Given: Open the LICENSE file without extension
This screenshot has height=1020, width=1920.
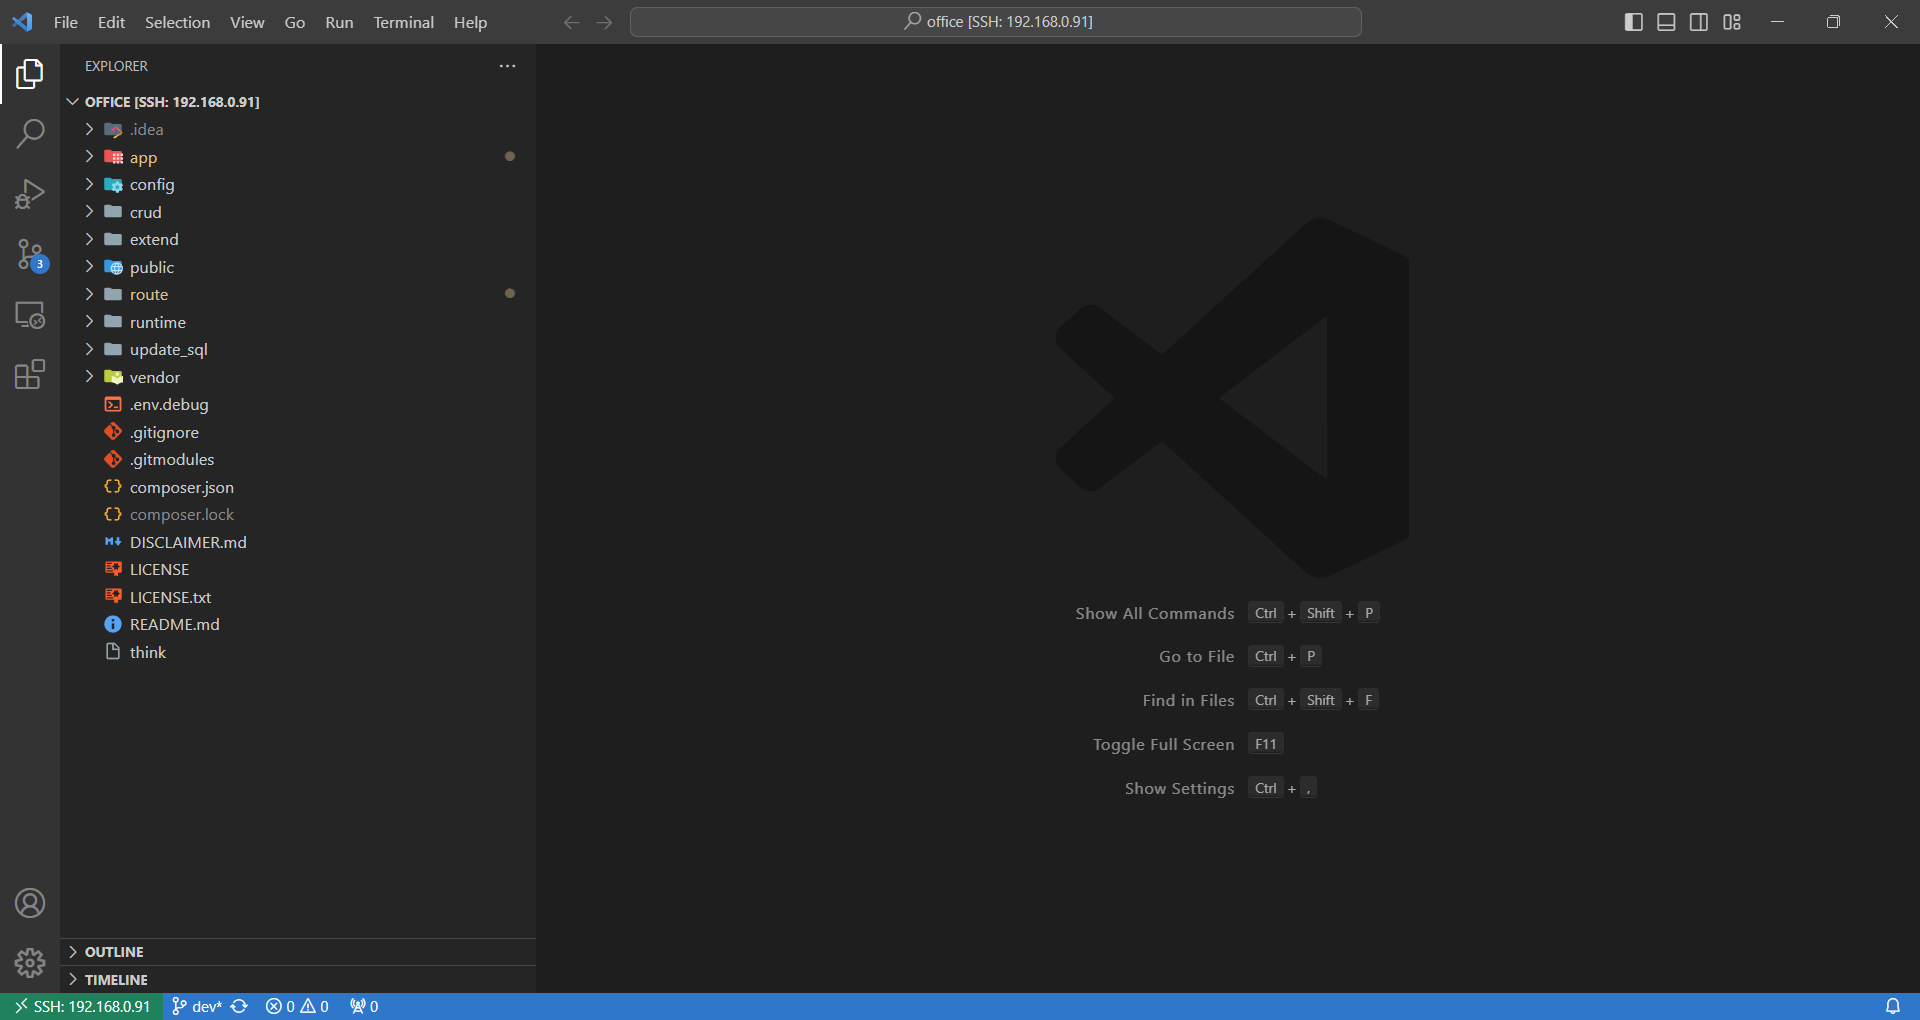Looking at the screenshot, I should tap(298, 570).
